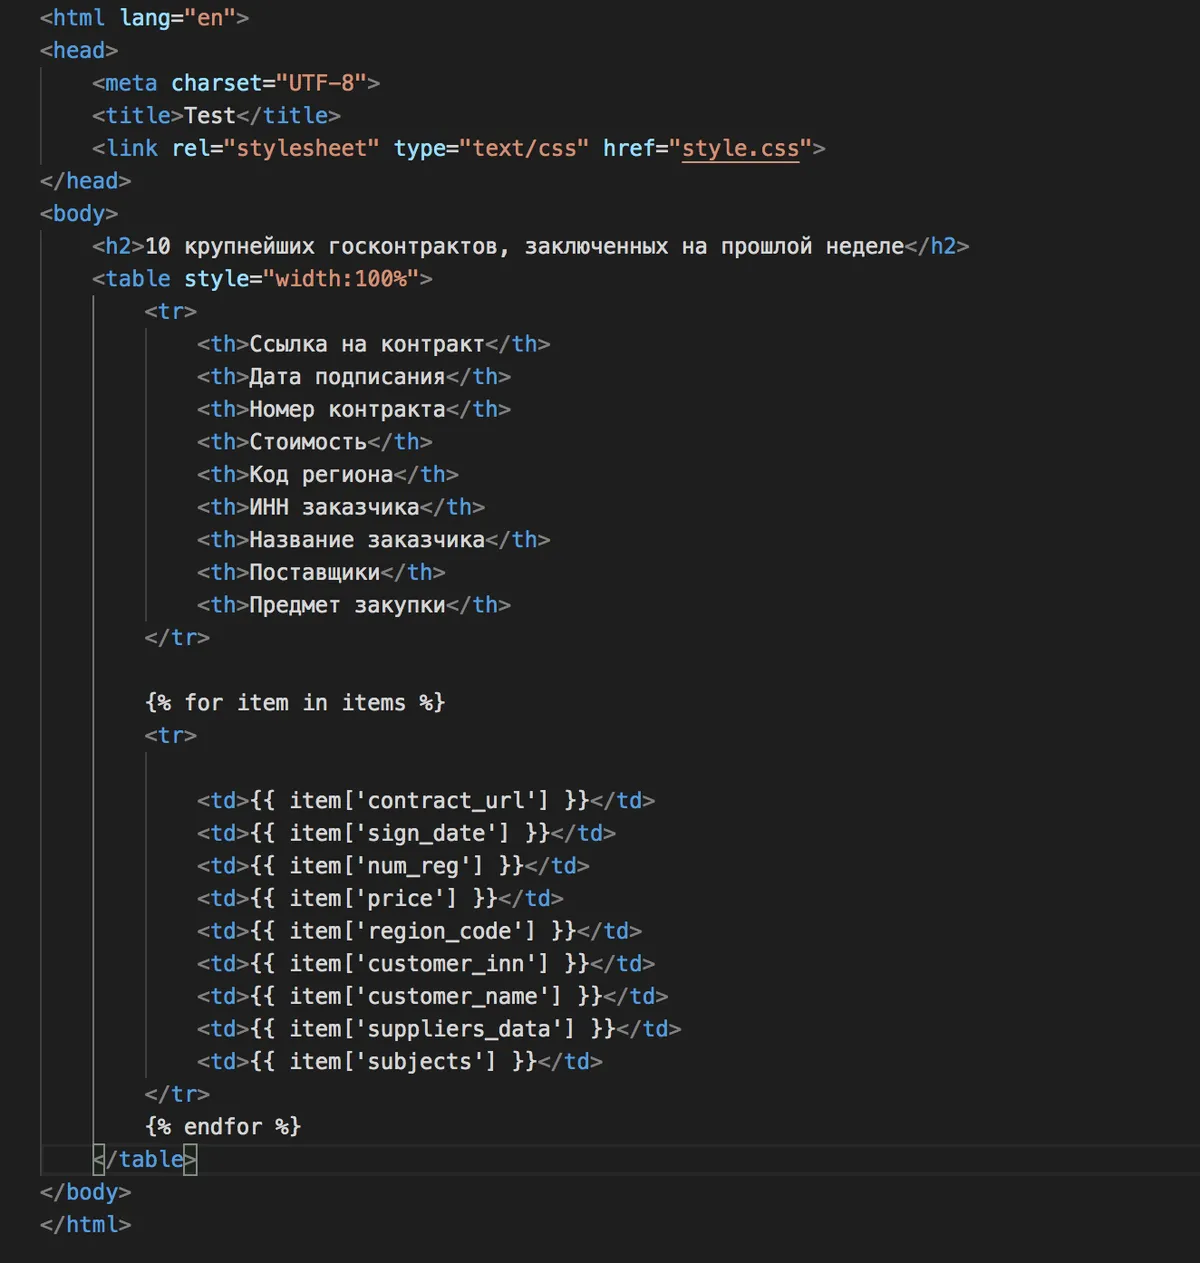Viewport: 1200px width, 1263px height.
Task: Click the item['price'] expression
Action: pyautogui.click(x=374, y=898)
